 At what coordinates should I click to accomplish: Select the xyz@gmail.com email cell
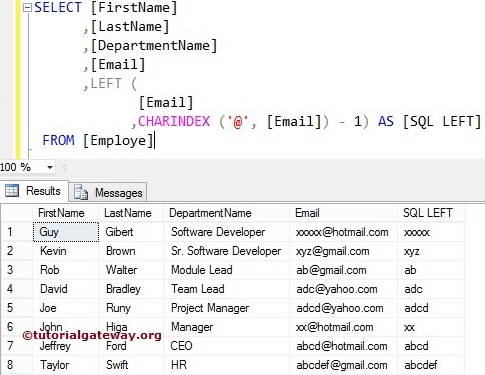(x=344, y=251)
